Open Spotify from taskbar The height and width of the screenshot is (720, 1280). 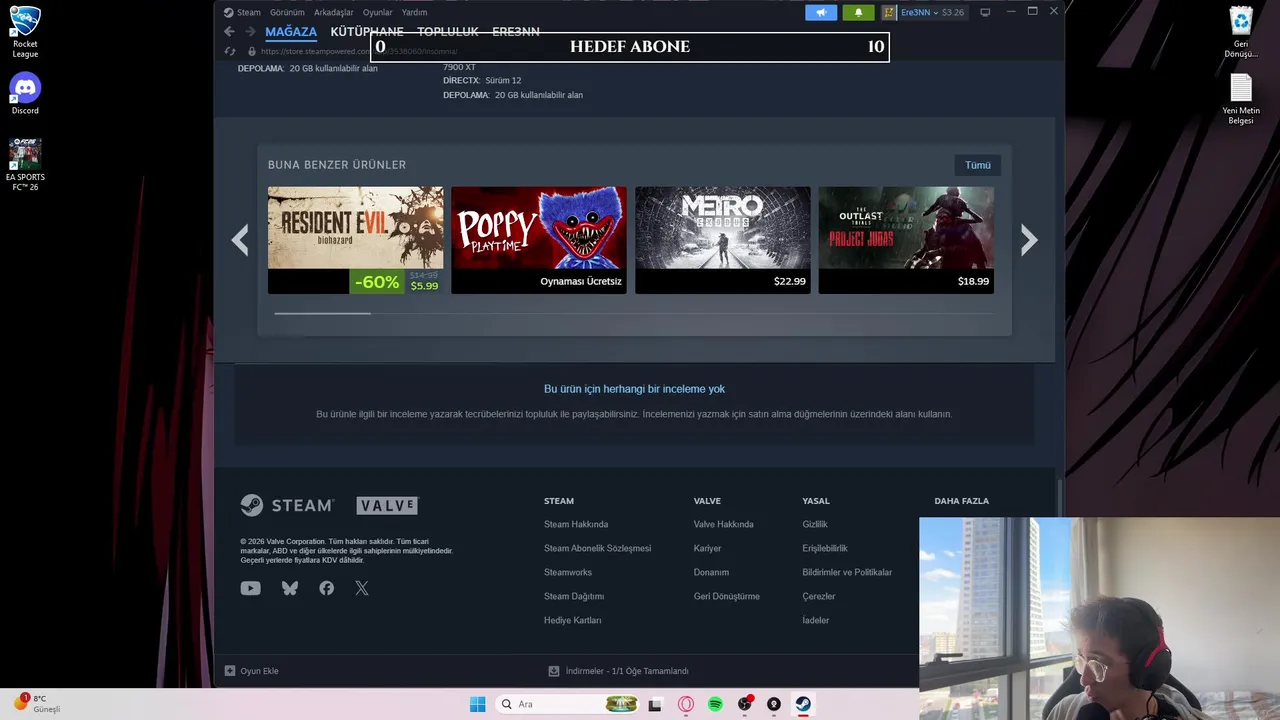click(x=715, y=704)
